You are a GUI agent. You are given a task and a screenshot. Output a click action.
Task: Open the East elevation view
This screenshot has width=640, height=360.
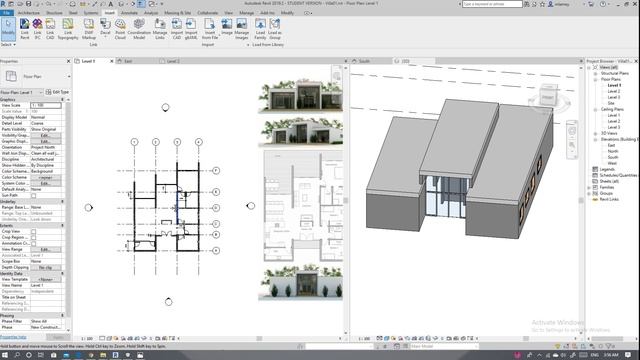tap(611, 145)
